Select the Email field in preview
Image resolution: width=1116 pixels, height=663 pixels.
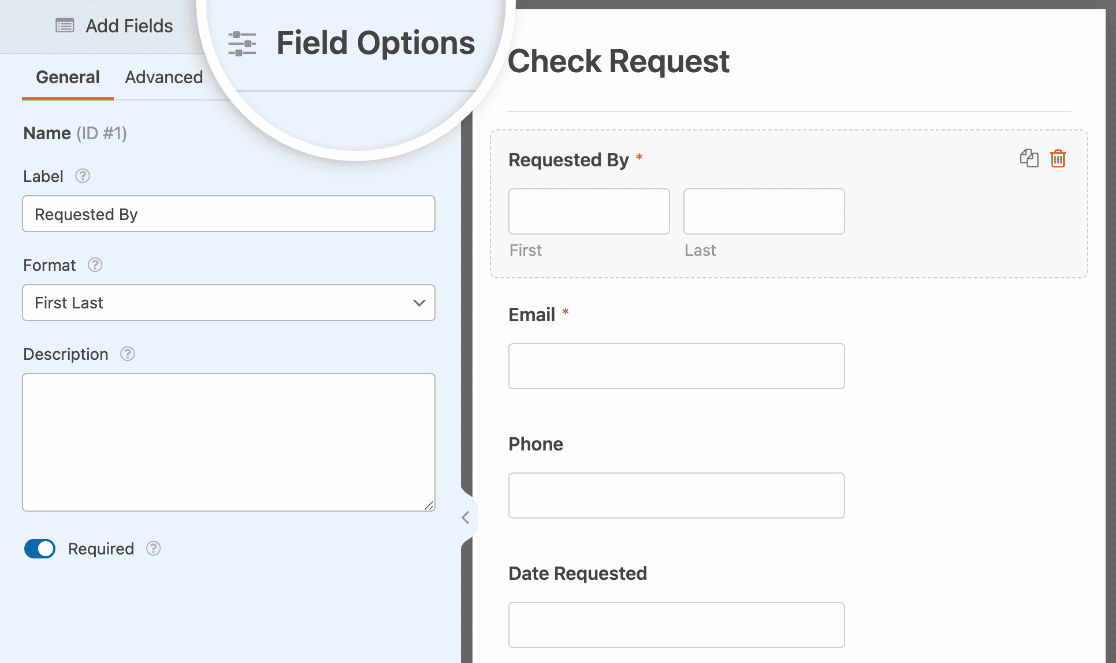676,366
